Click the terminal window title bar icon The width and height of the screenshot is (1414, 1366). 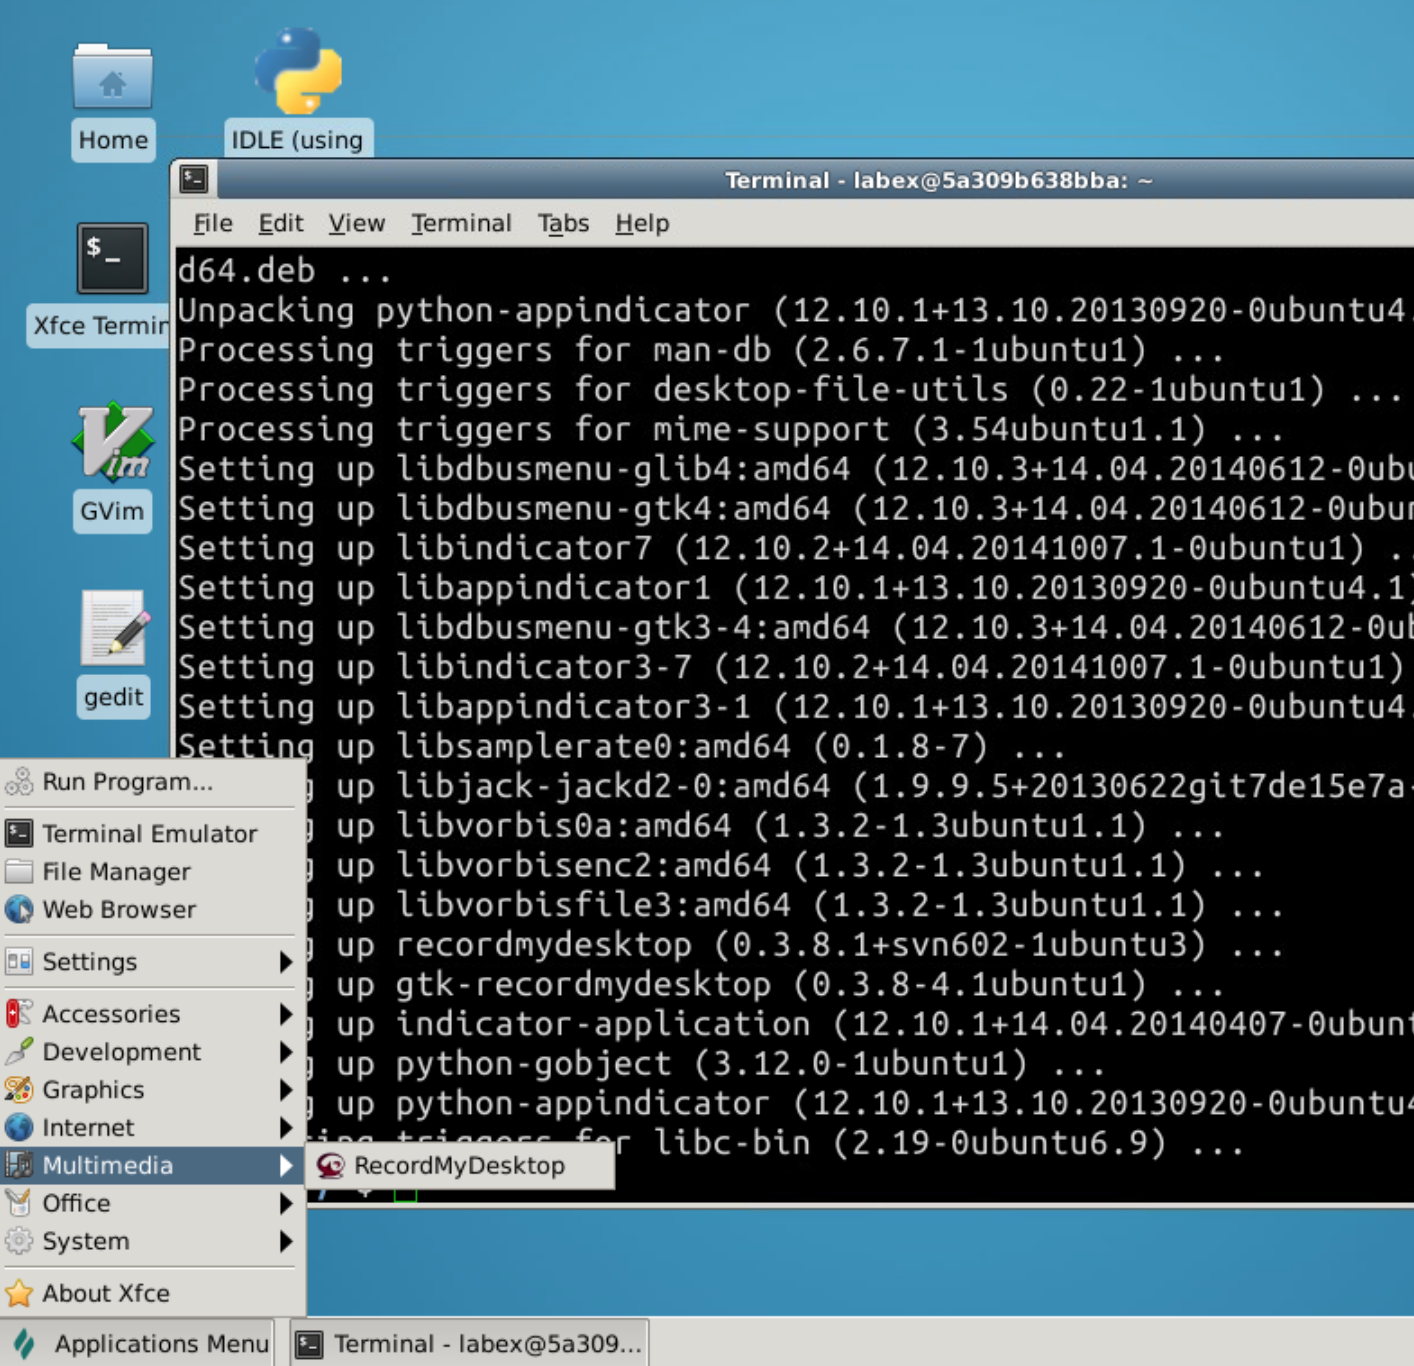coord(194,180)
